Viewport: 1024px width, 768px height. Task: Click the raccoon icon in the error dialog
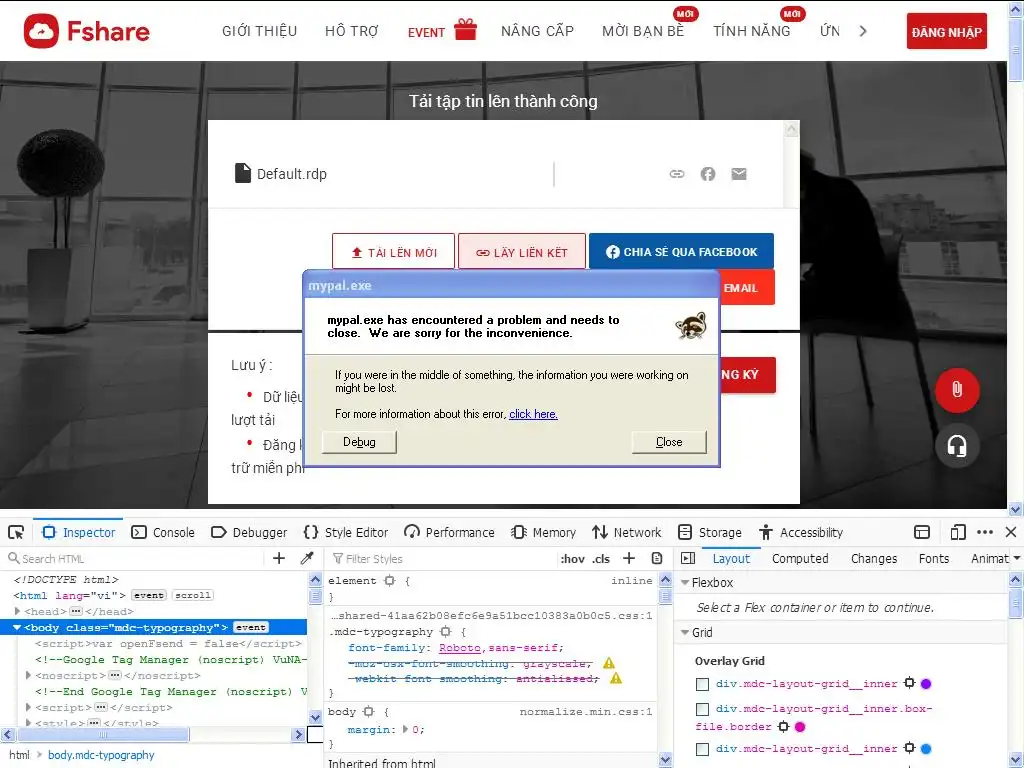point(691,325)
